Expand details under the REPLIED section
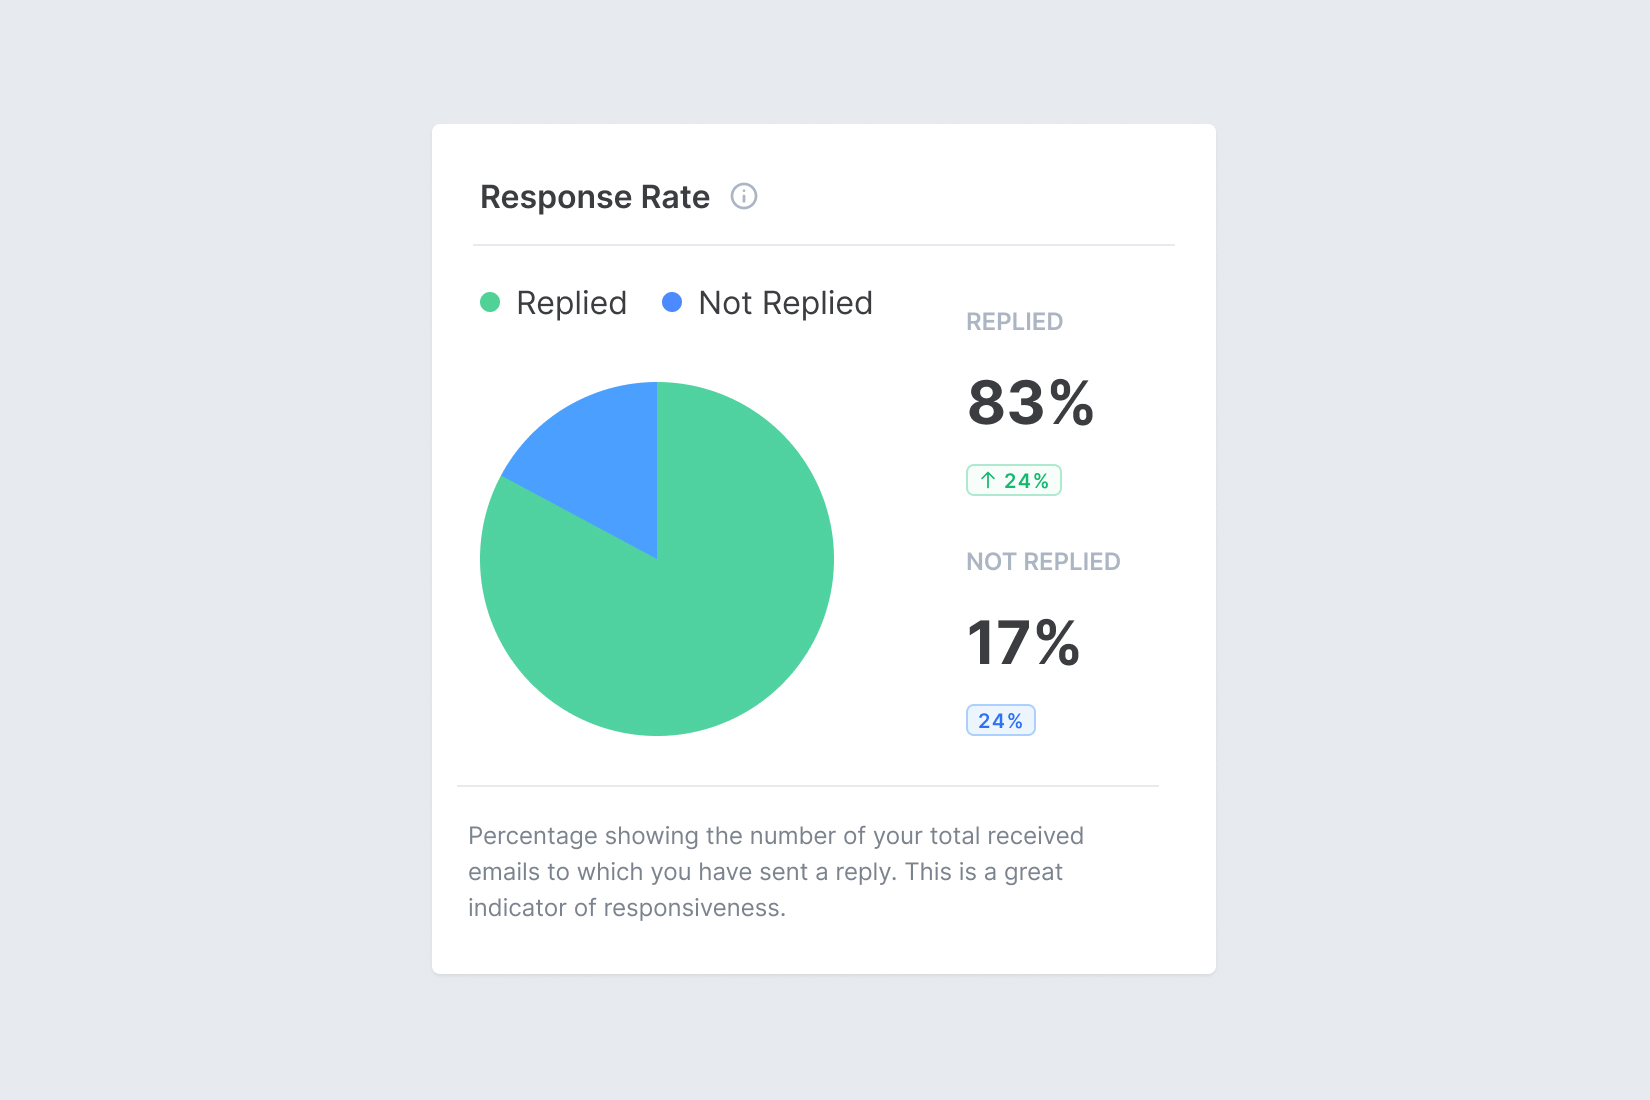 click(x=1014, y=321)
